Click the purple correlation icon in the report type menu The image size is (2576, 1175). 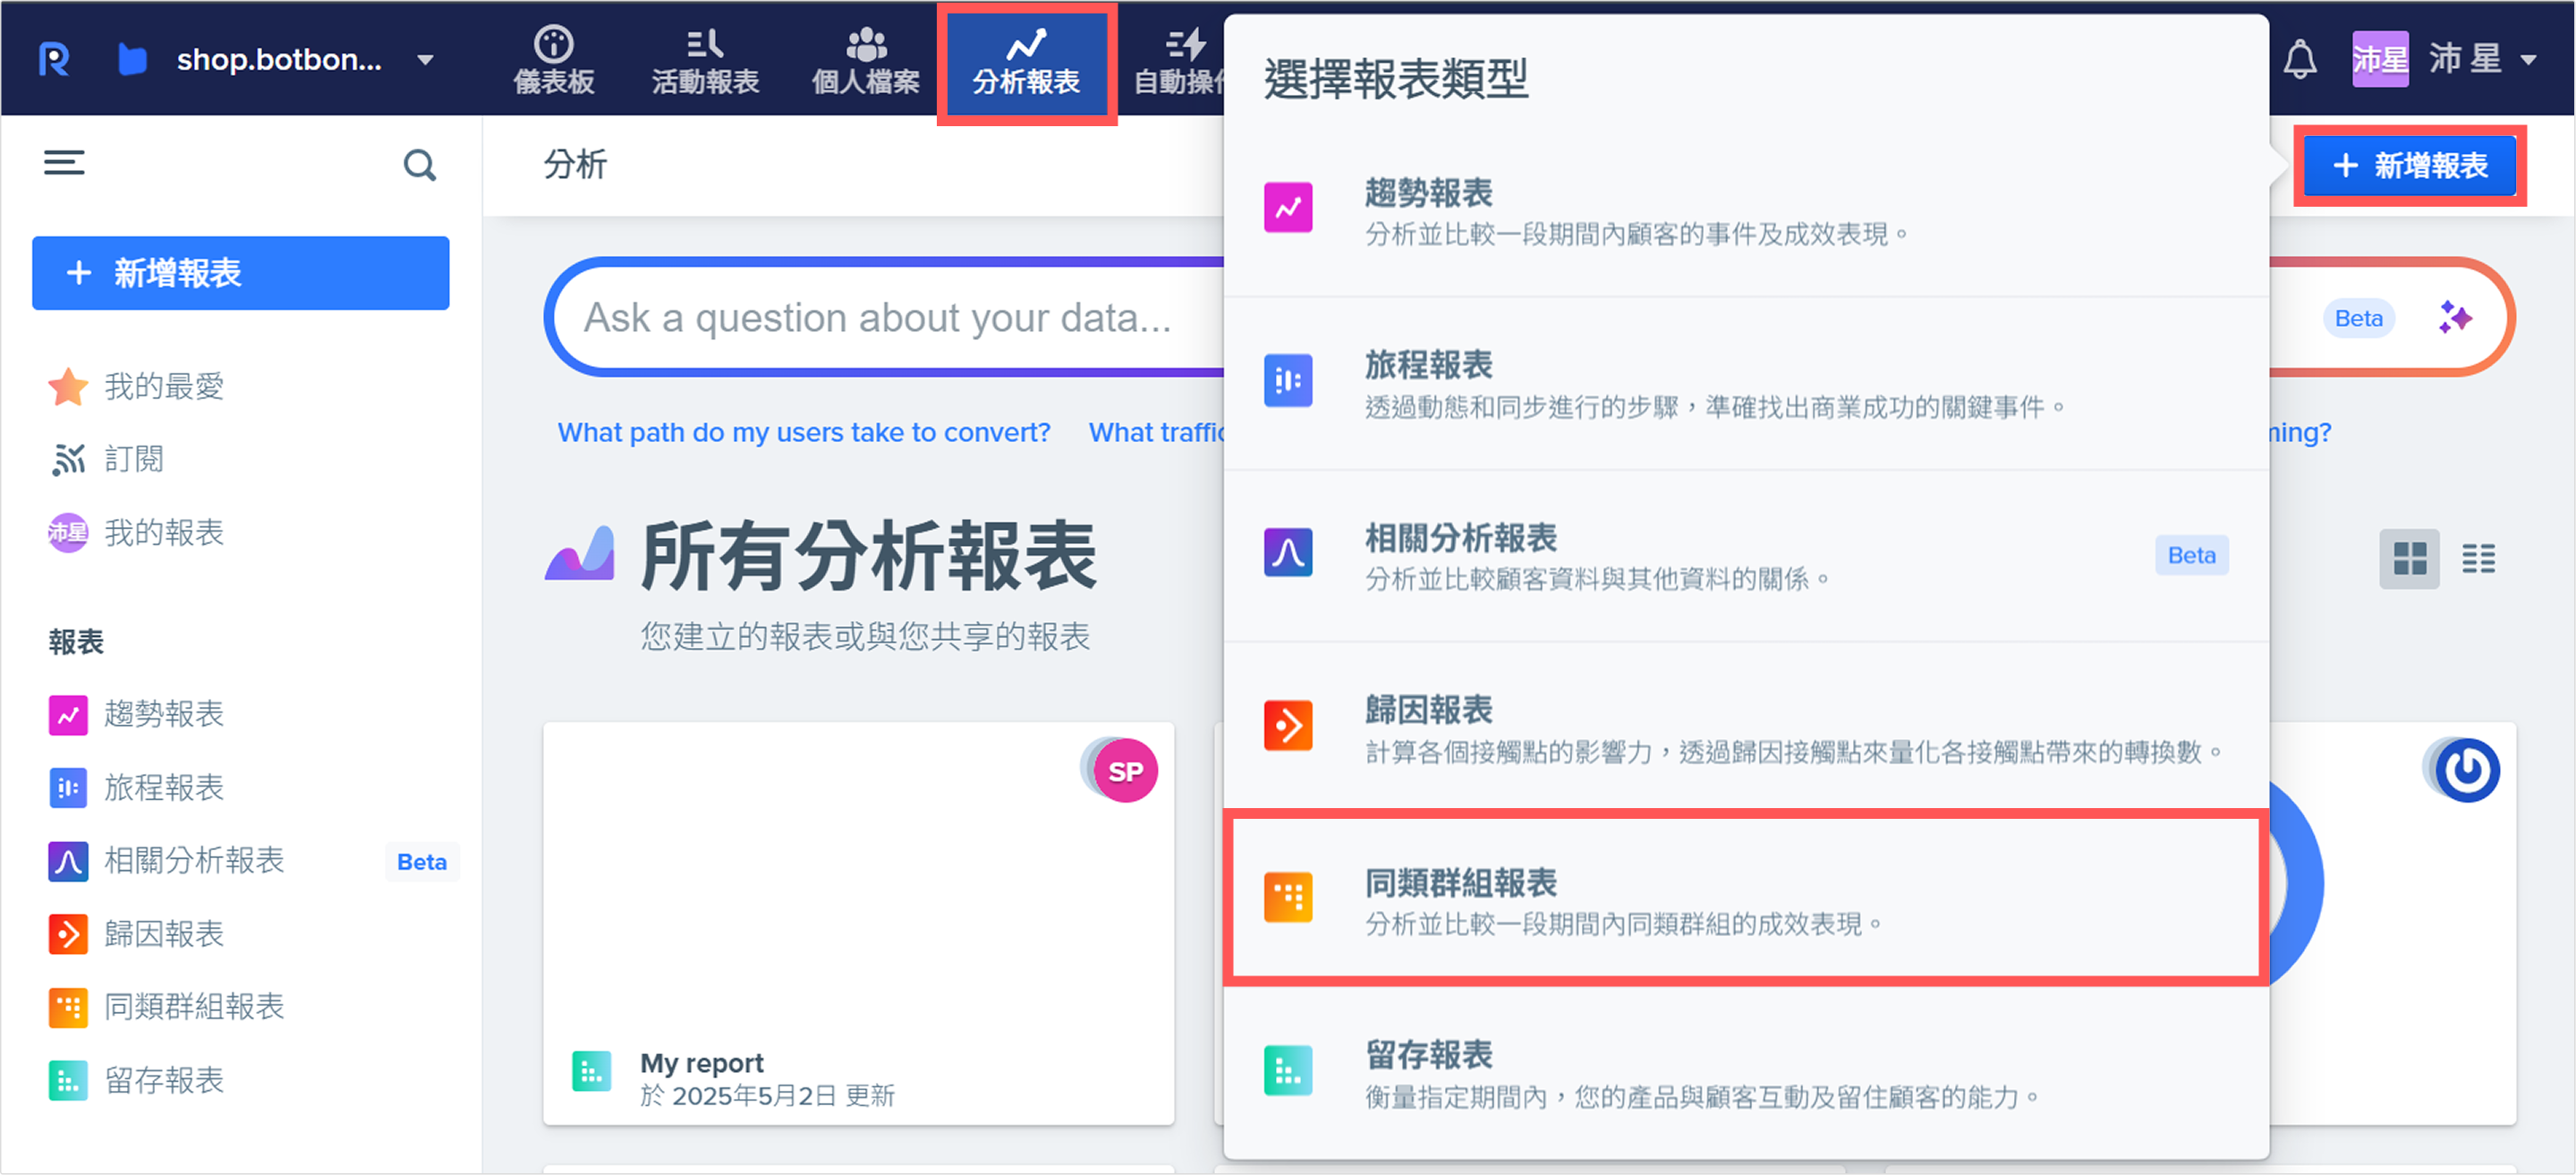pyautogui.click(x=1288, y=553)
